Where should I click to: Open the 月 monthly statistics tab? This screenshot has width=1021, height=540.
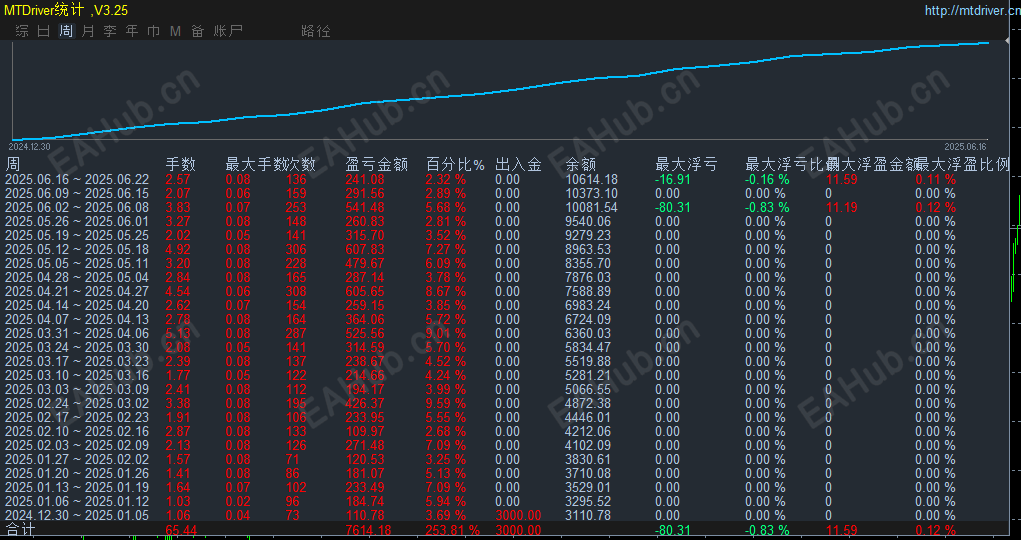[88, 31]
